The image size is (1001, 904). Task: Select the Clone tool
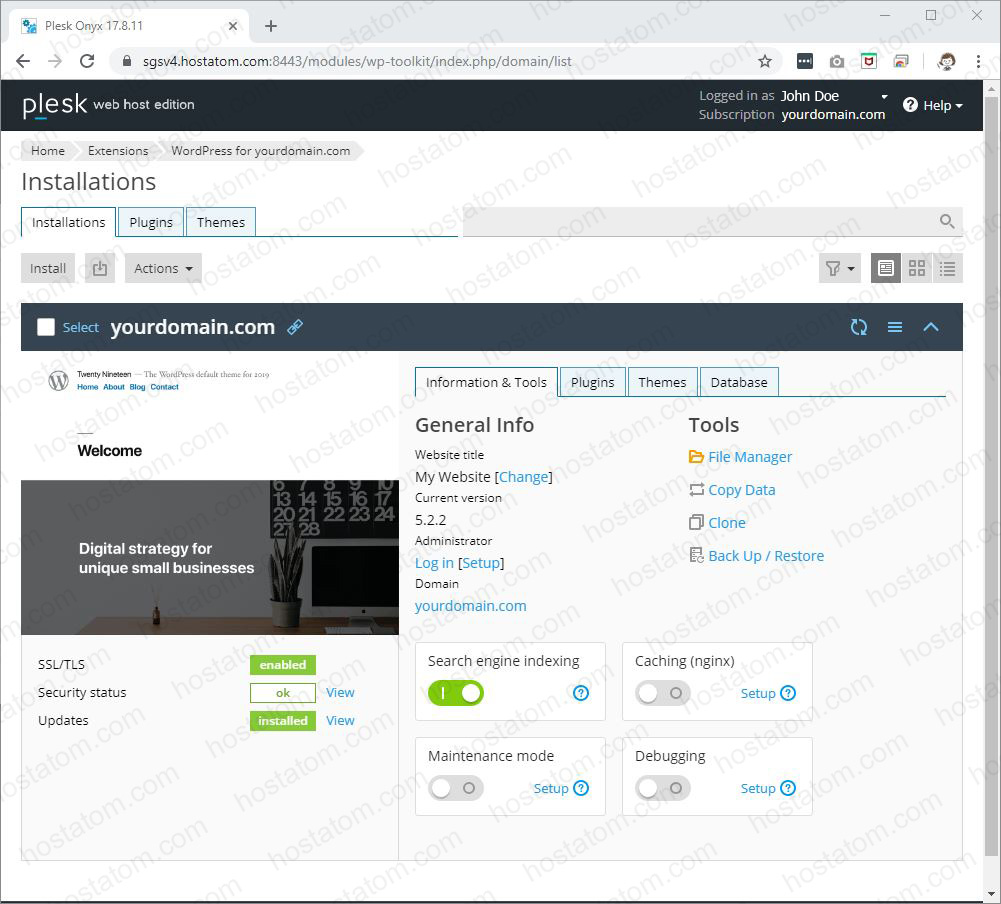point(725,522)
